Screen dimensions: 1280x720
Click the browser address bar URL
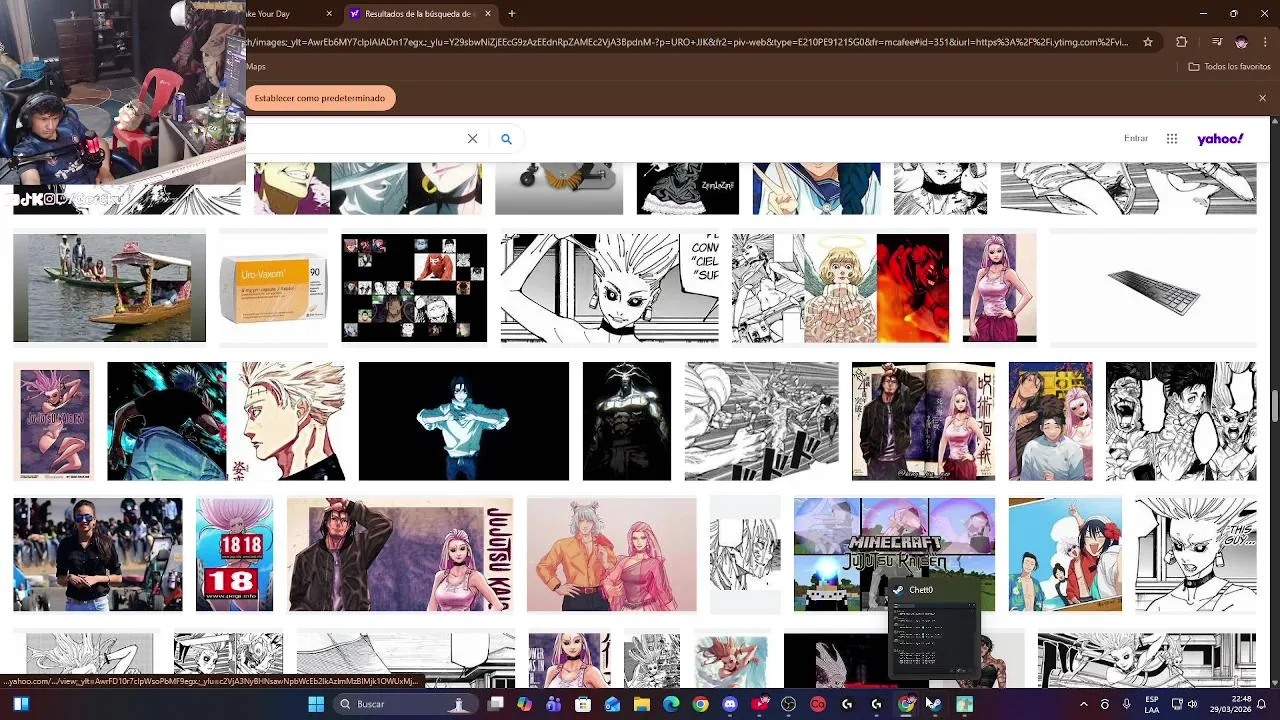tap(688, 42)
